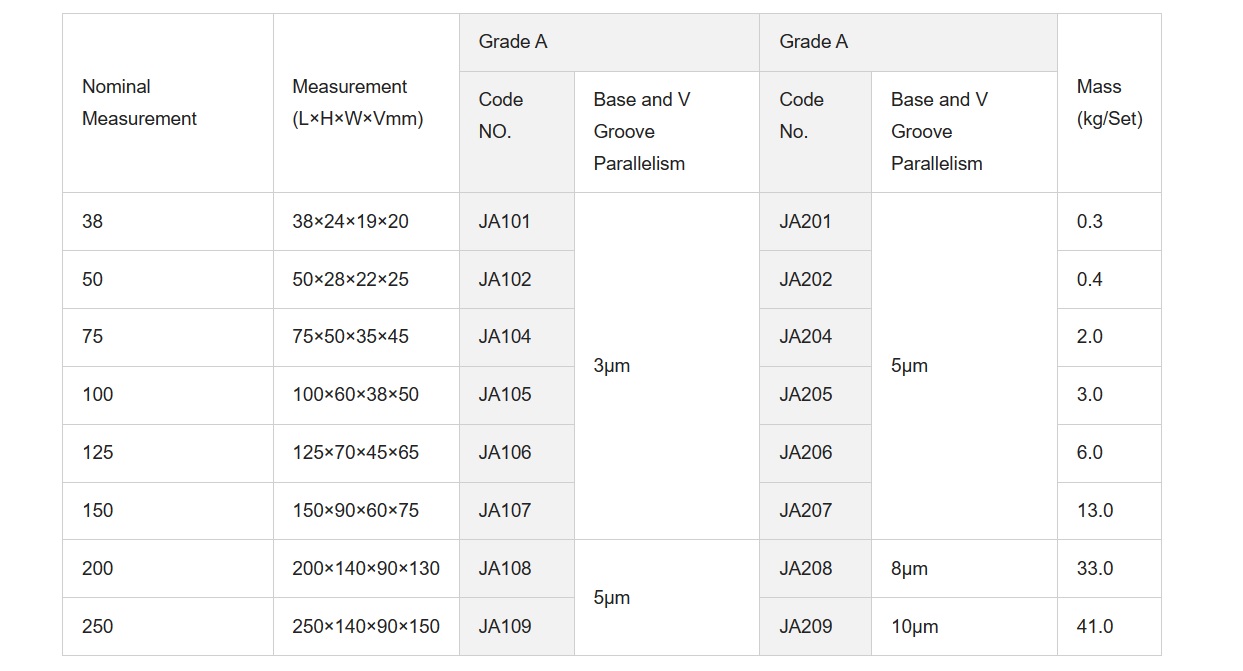The image size is (1243, 671).
Task: Click the Mass (kg/Set) header
Action: [1109, 103]
